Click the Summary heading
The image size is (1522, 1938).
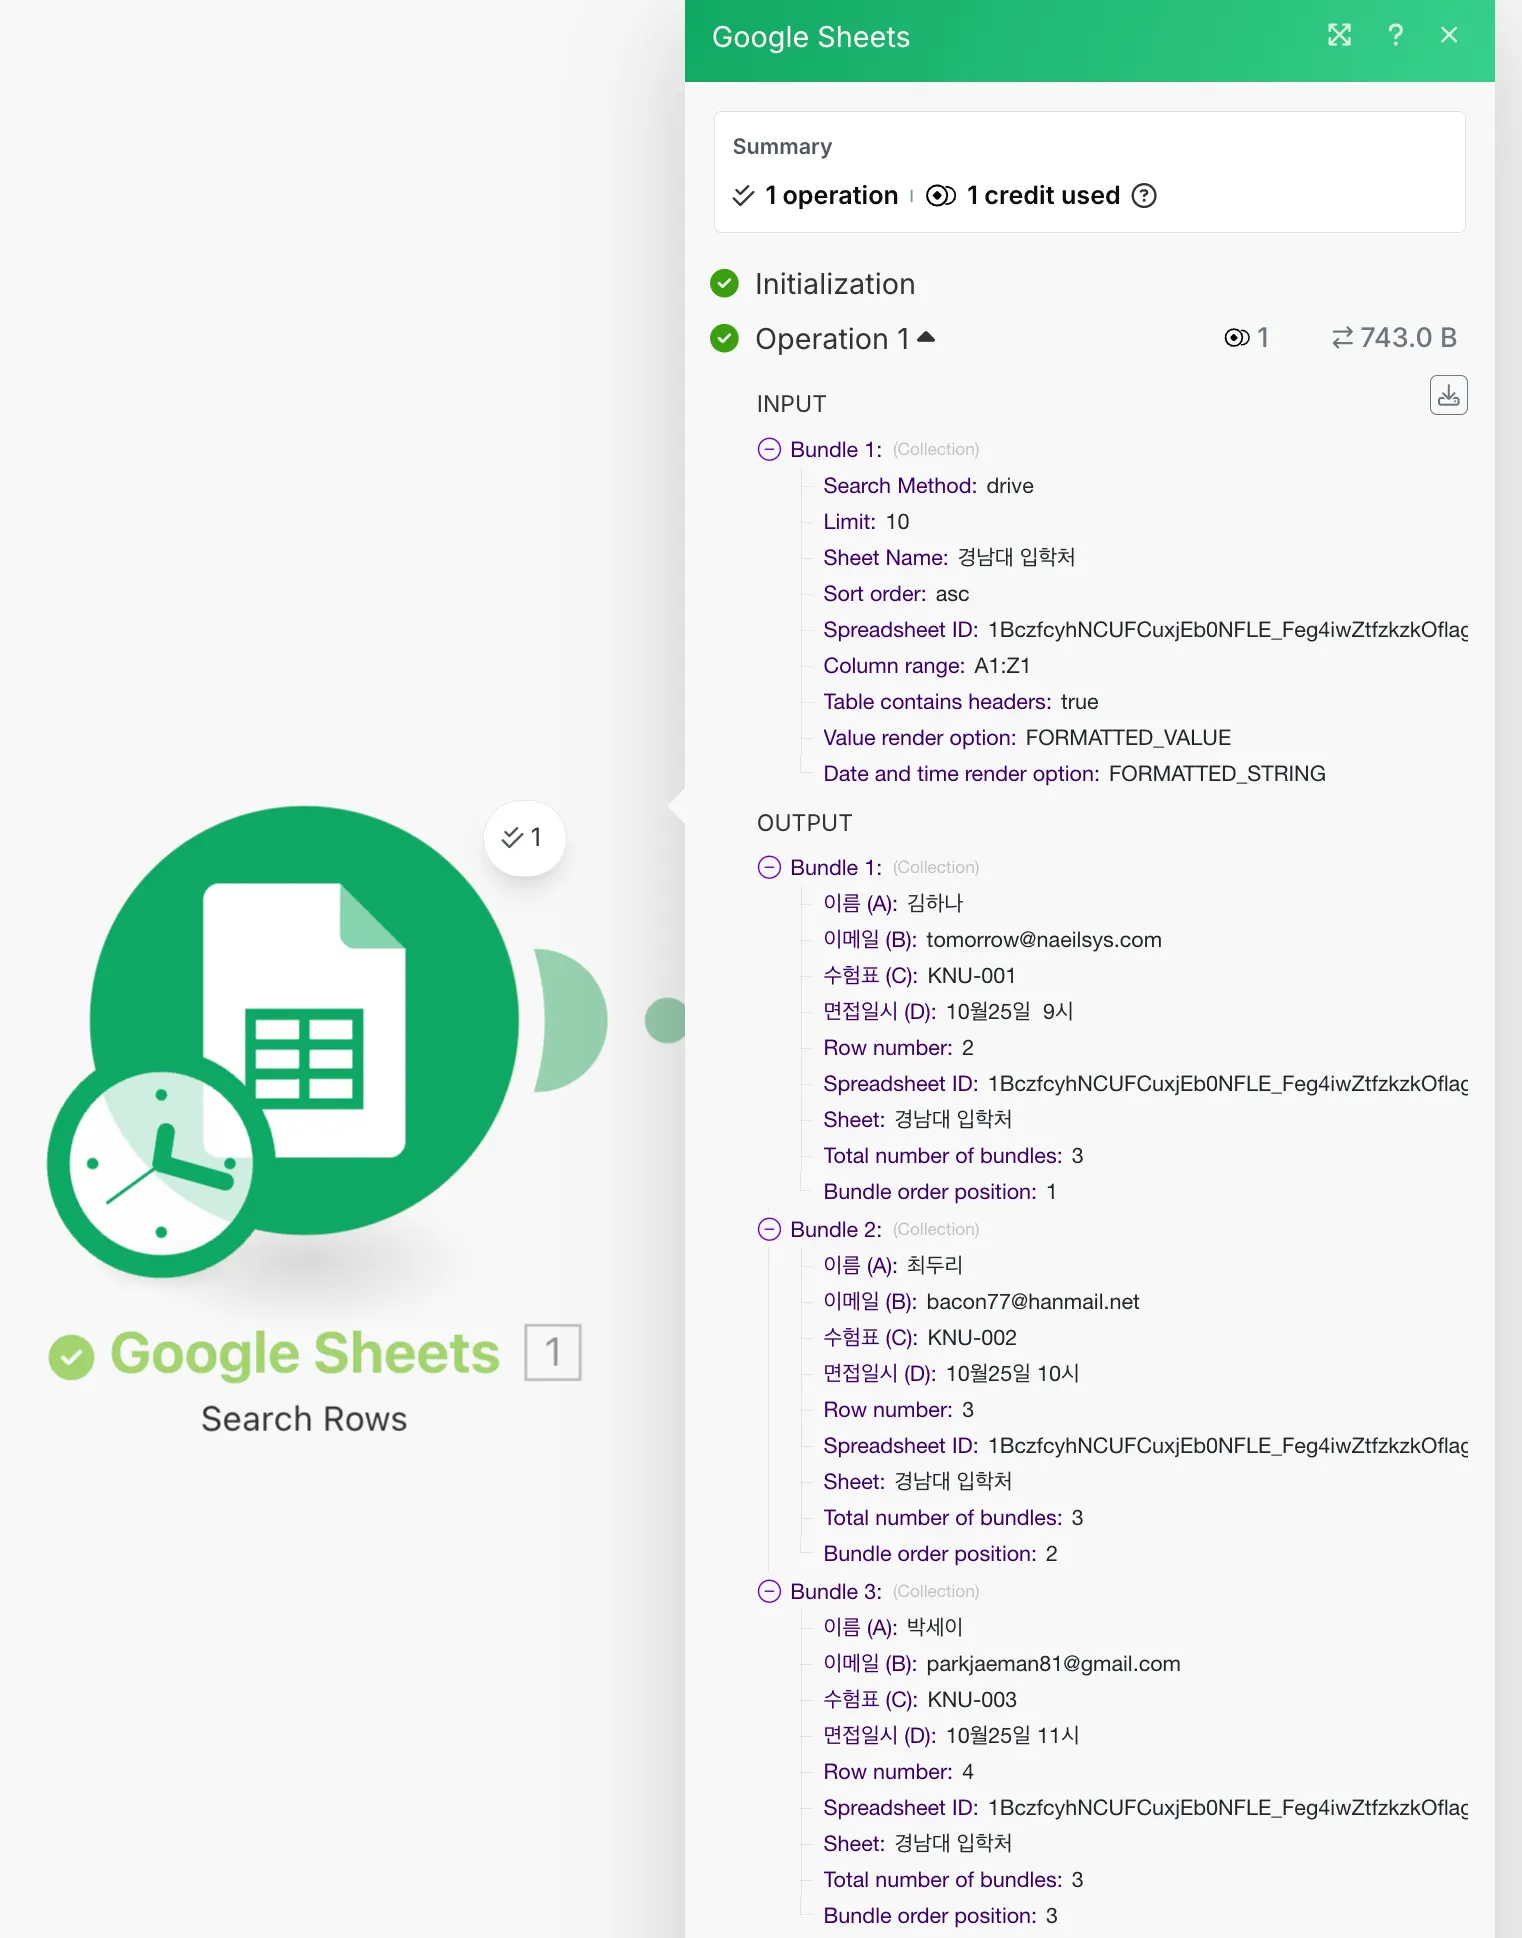(782, 147)
